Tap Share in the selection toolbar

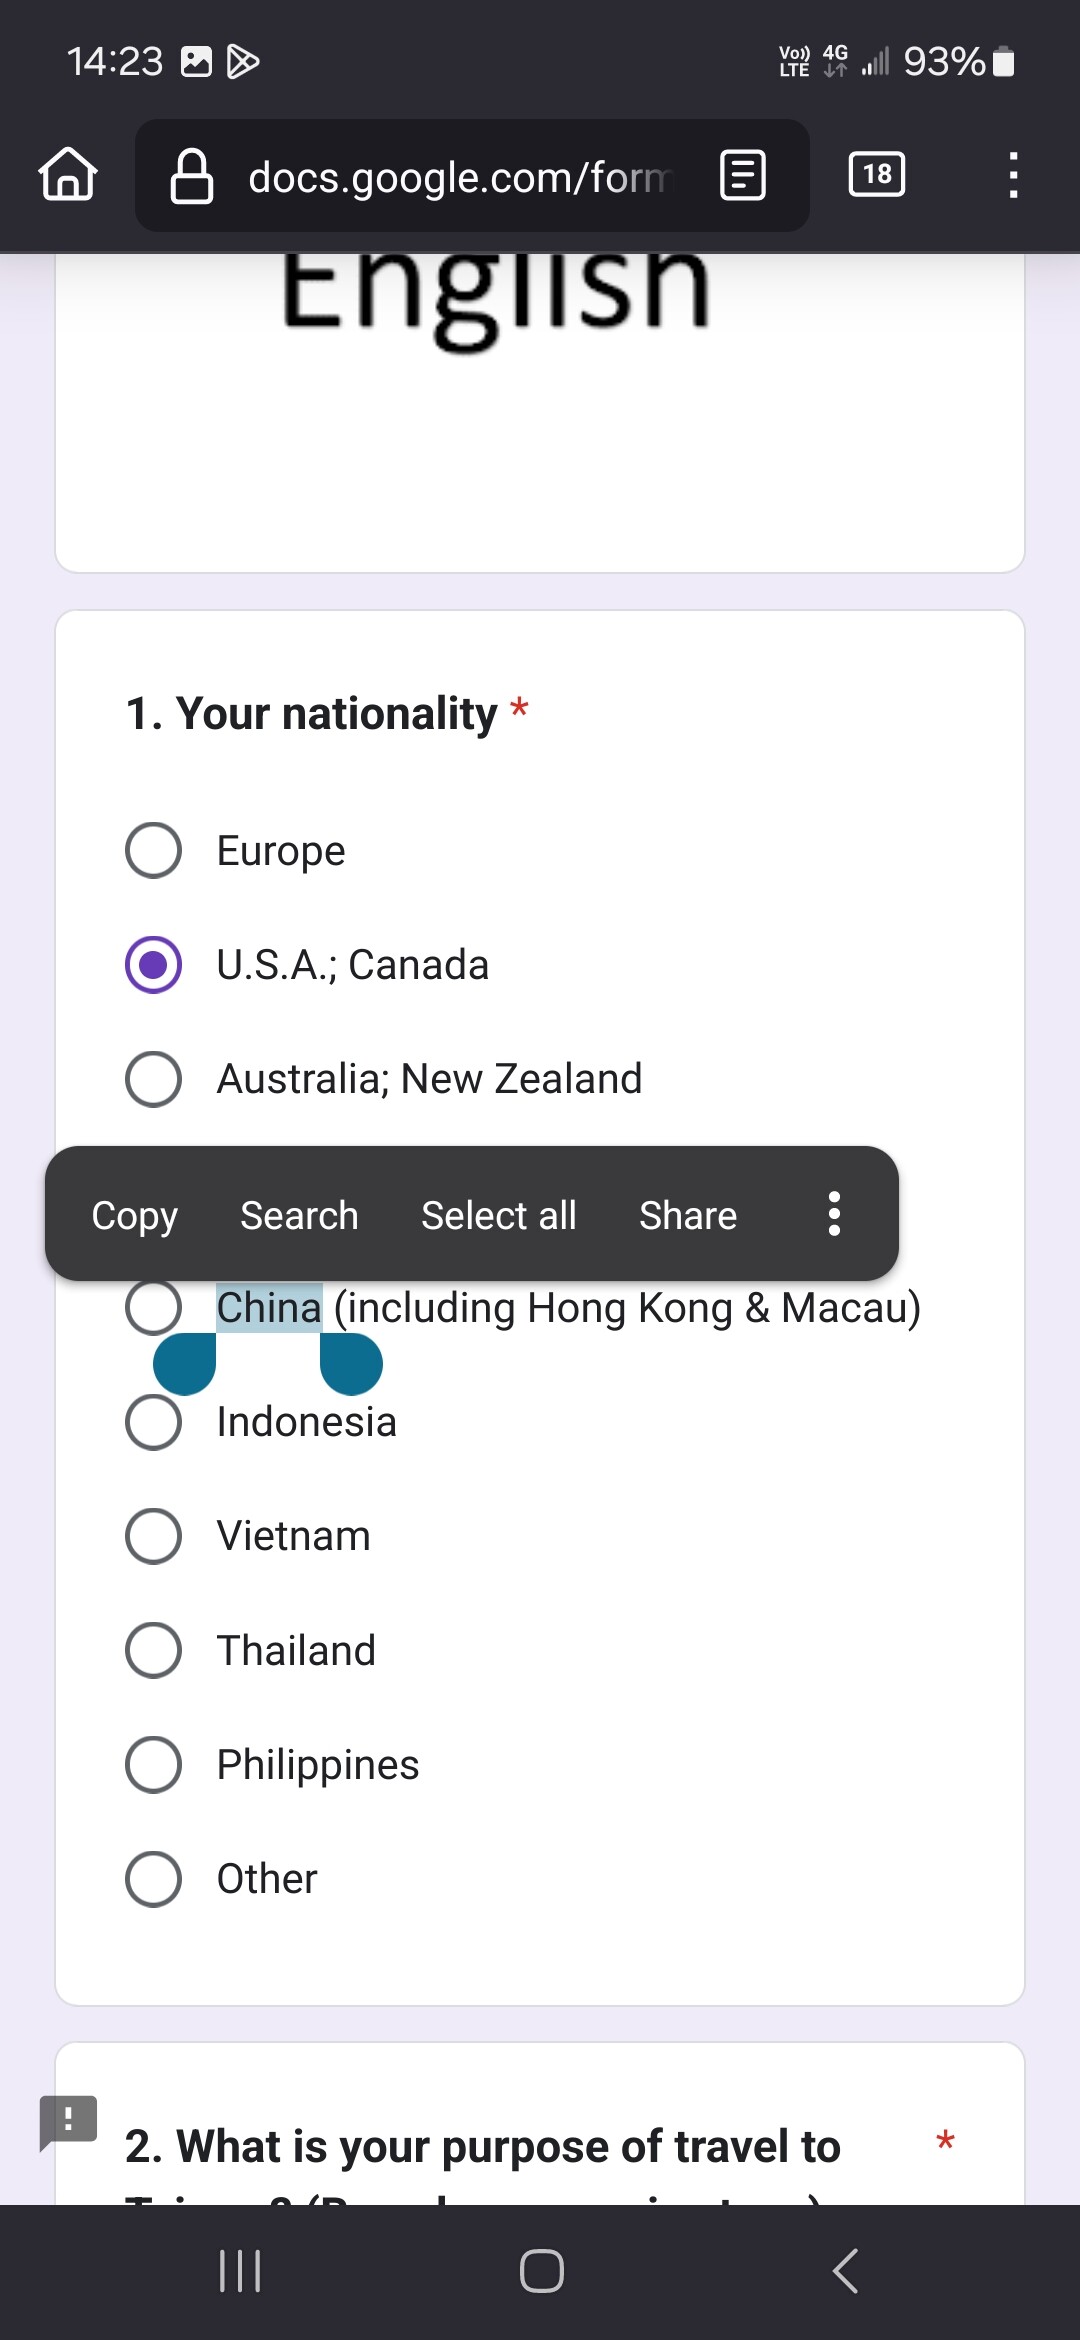(x=688, y=1215)
